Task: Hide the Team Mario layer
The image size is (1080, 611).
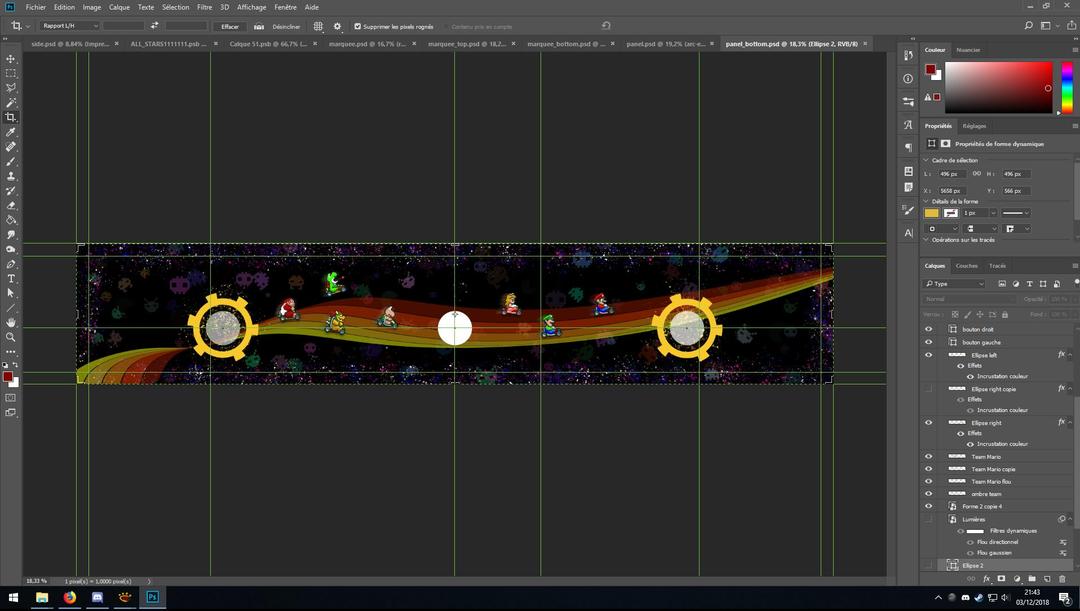Action: [x=928, y=456]
